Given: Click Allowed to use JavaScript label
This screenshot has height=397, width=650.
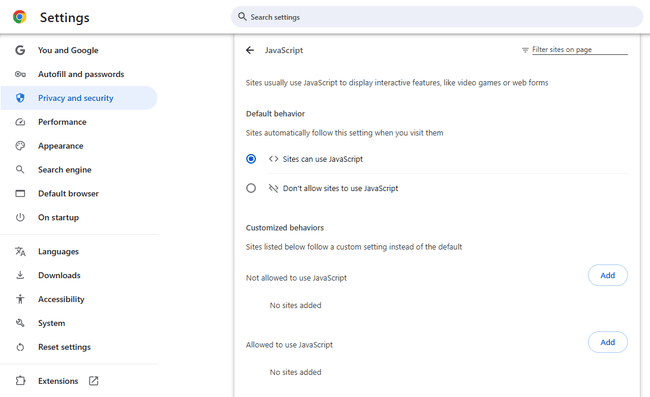Looking at the screenshot, I should 289,344.
